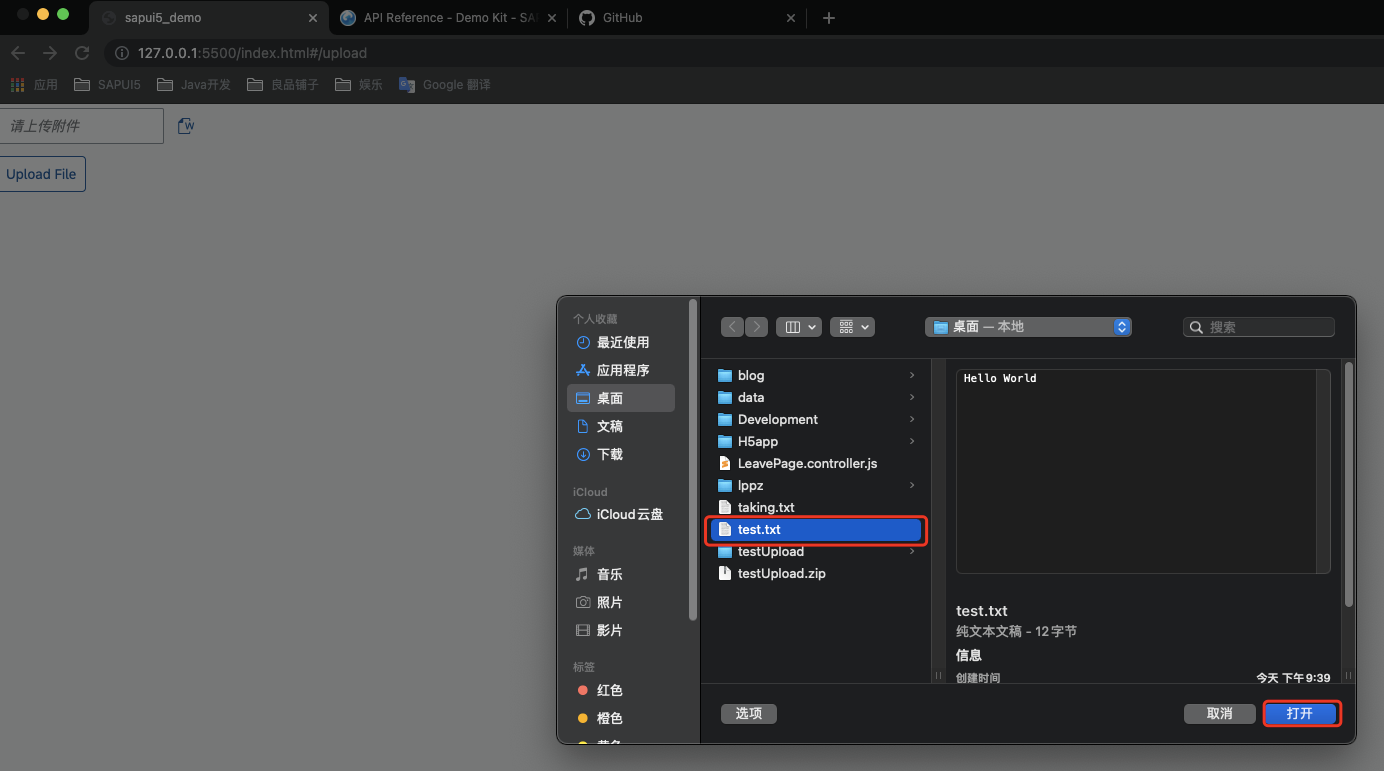Select 桌面 in the sidebar
Image resolution: width=1384 pixels, height=771 pixels.
pyautogui.click(x=621, y=398)
